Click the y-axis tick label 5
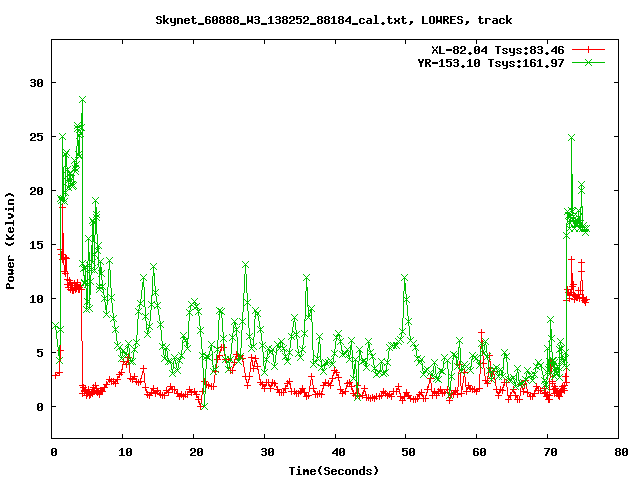Viewport: 640px width, 480px height. pos(40,353)
